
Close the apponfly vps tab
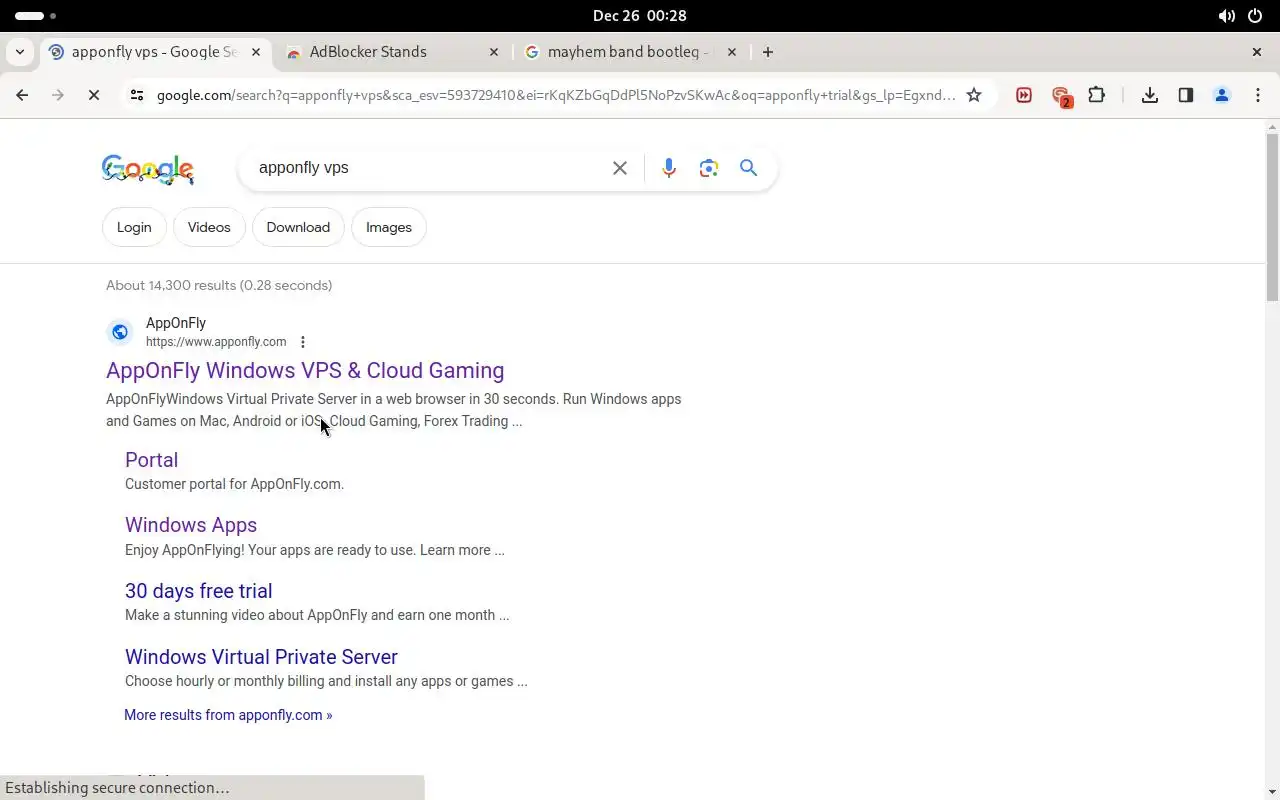tap(256, 52)
